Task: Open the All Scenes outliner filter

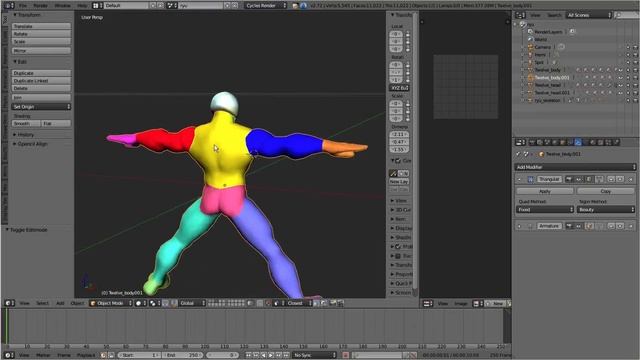Action: [x=589, y=15]
